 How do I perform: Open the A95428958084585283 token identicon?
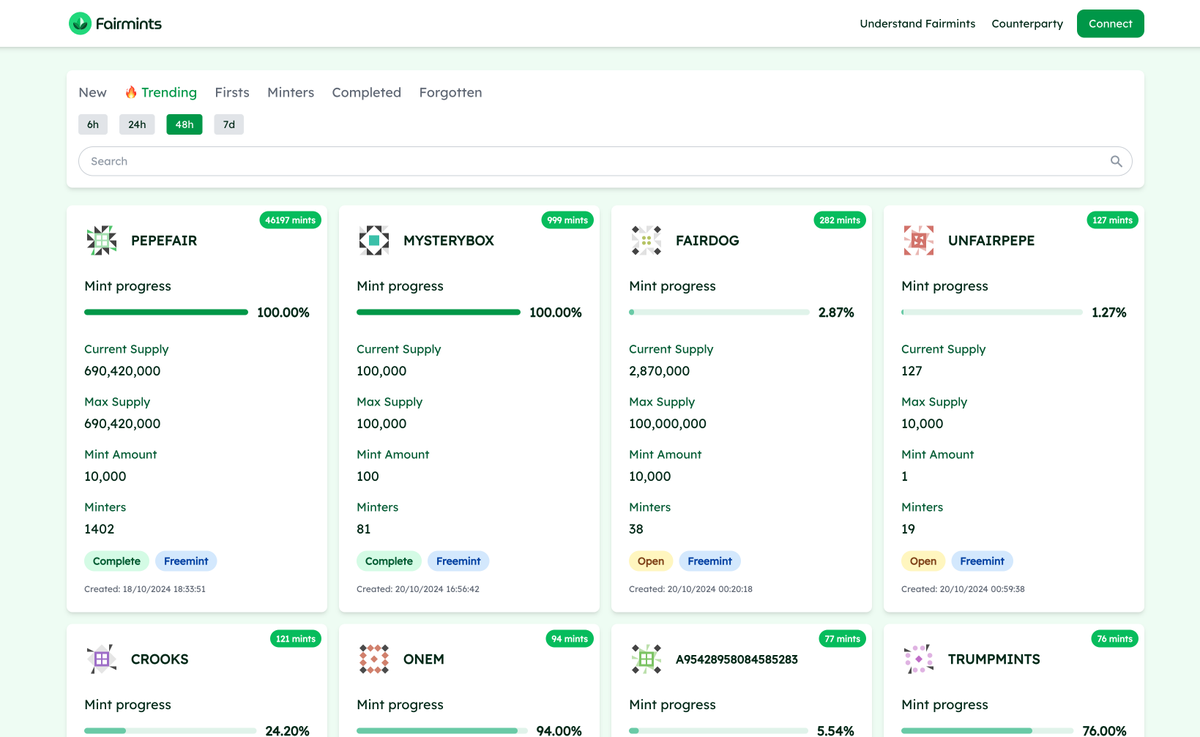pos(646,660)
